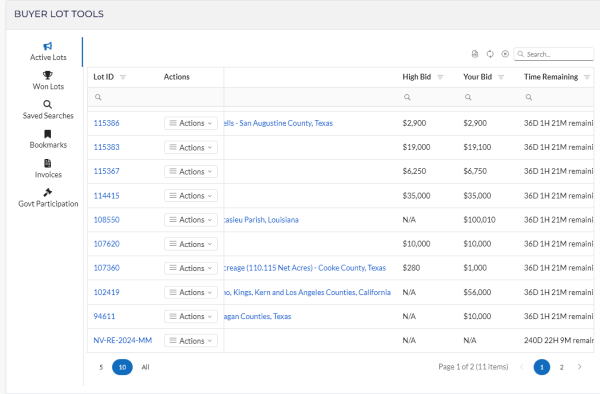Sort by the Lot ID column header

[103, 77]
